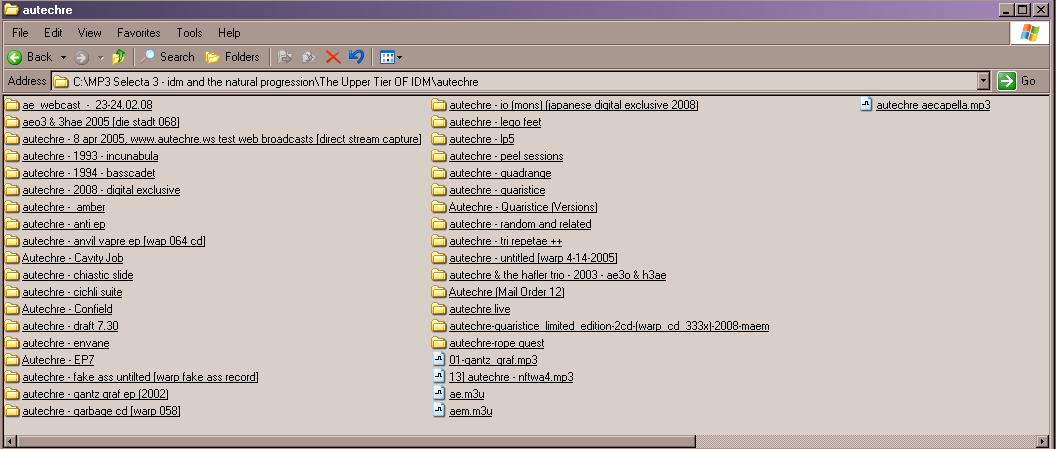Click the Go button

click(x=1017, y=81)
